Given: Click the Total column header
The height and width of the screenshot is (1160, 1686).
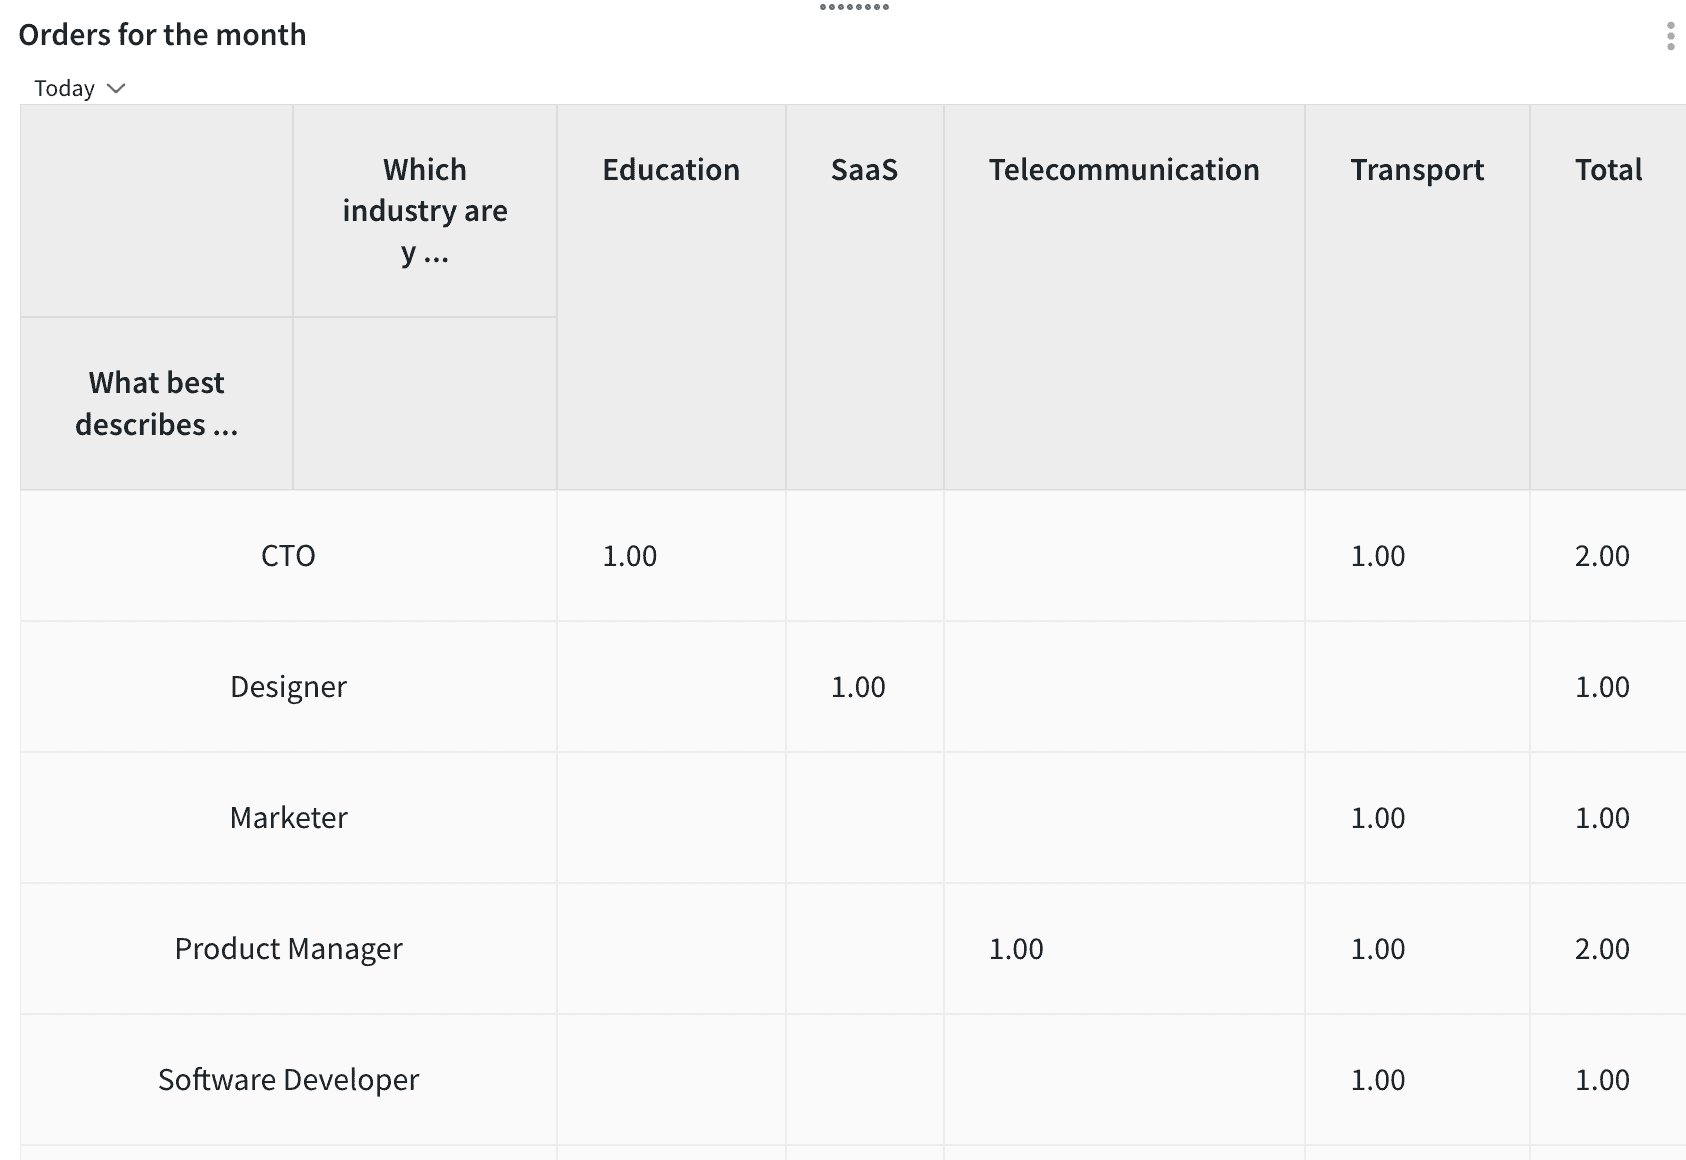Looking at the screenshot, I should click(1608, 170).
